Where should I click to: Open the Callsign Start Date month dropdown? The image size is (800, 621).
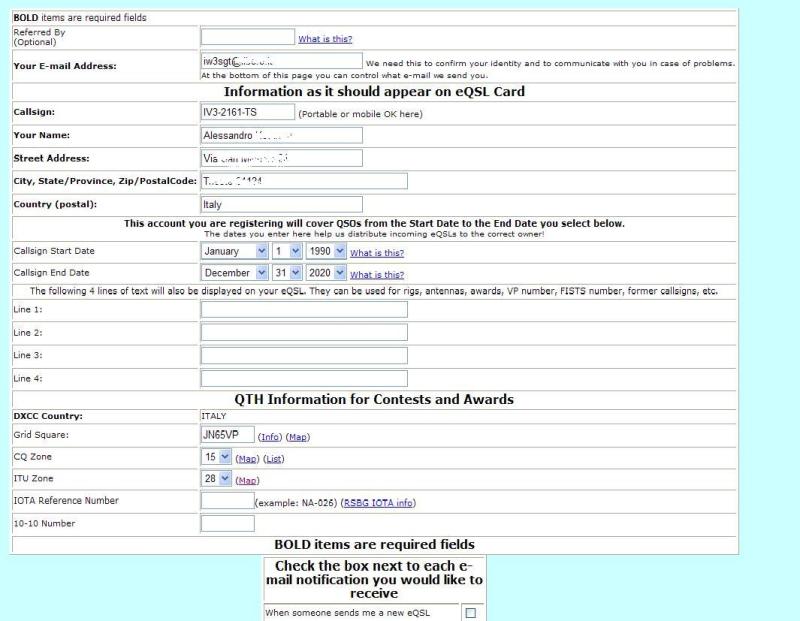tap(234, 251)
